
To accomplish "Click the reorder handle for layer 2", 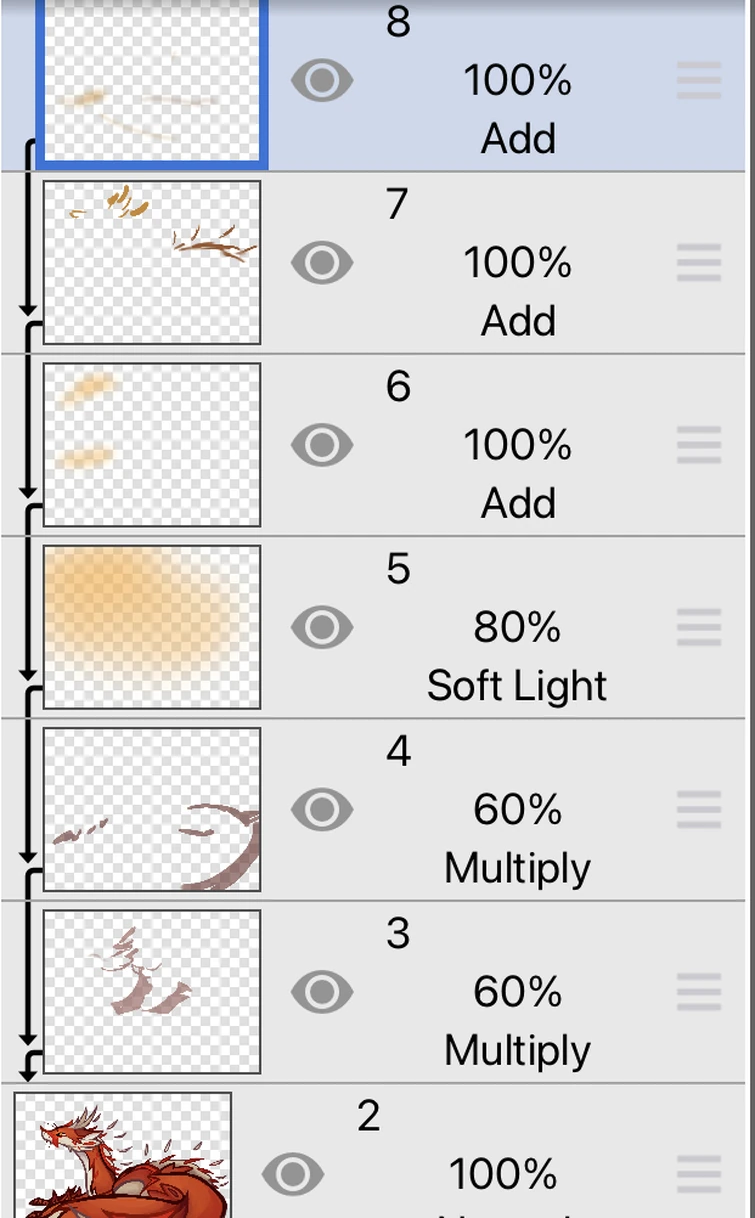I will pos(699,1174).
